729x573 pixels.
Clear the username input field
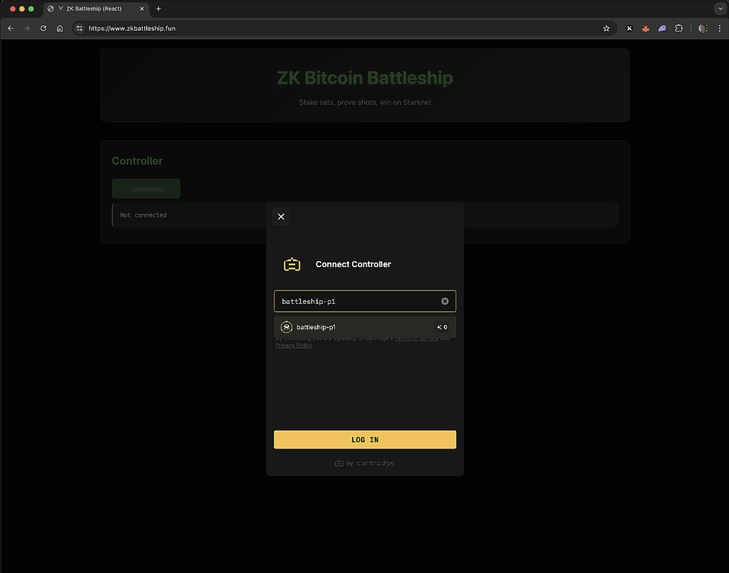[445, 301]
